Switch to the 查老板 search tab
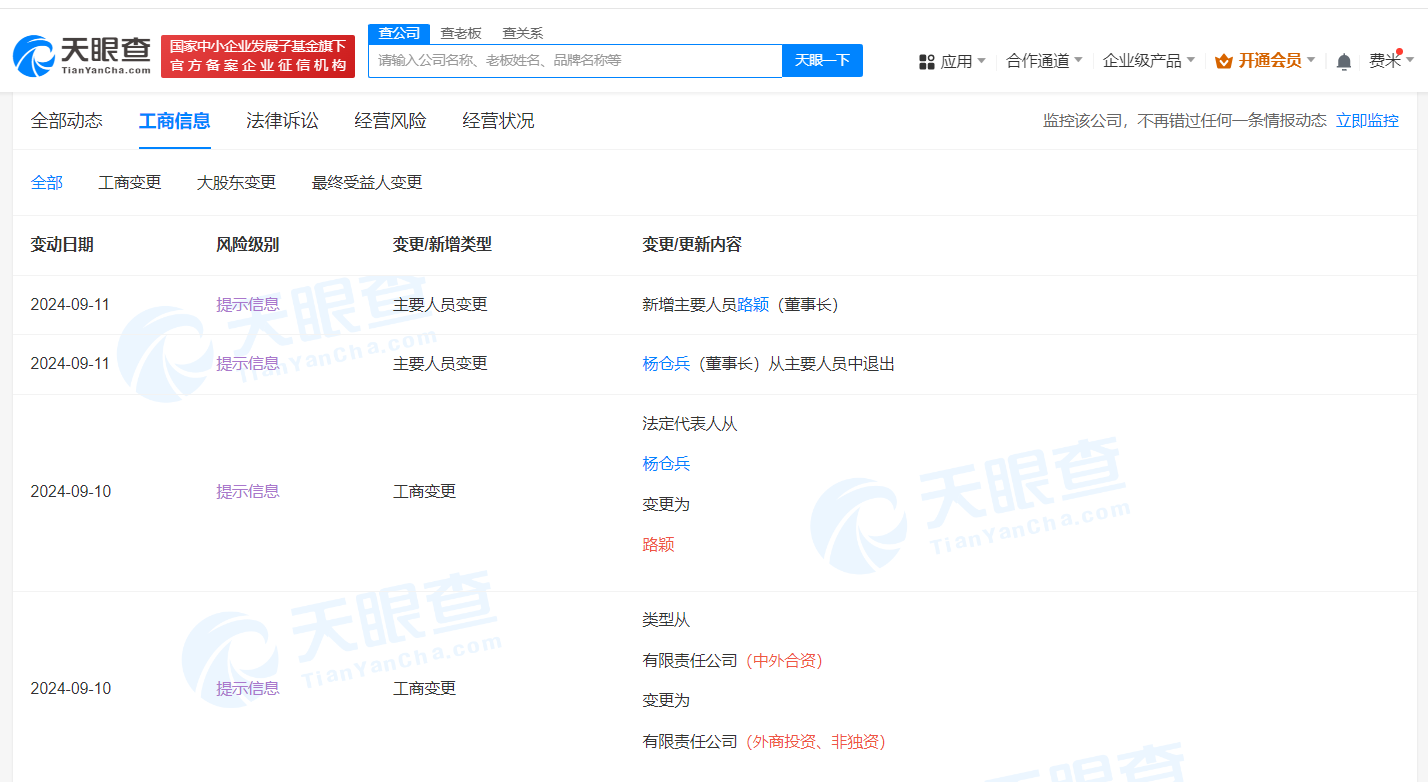 [x=461, y=33]
